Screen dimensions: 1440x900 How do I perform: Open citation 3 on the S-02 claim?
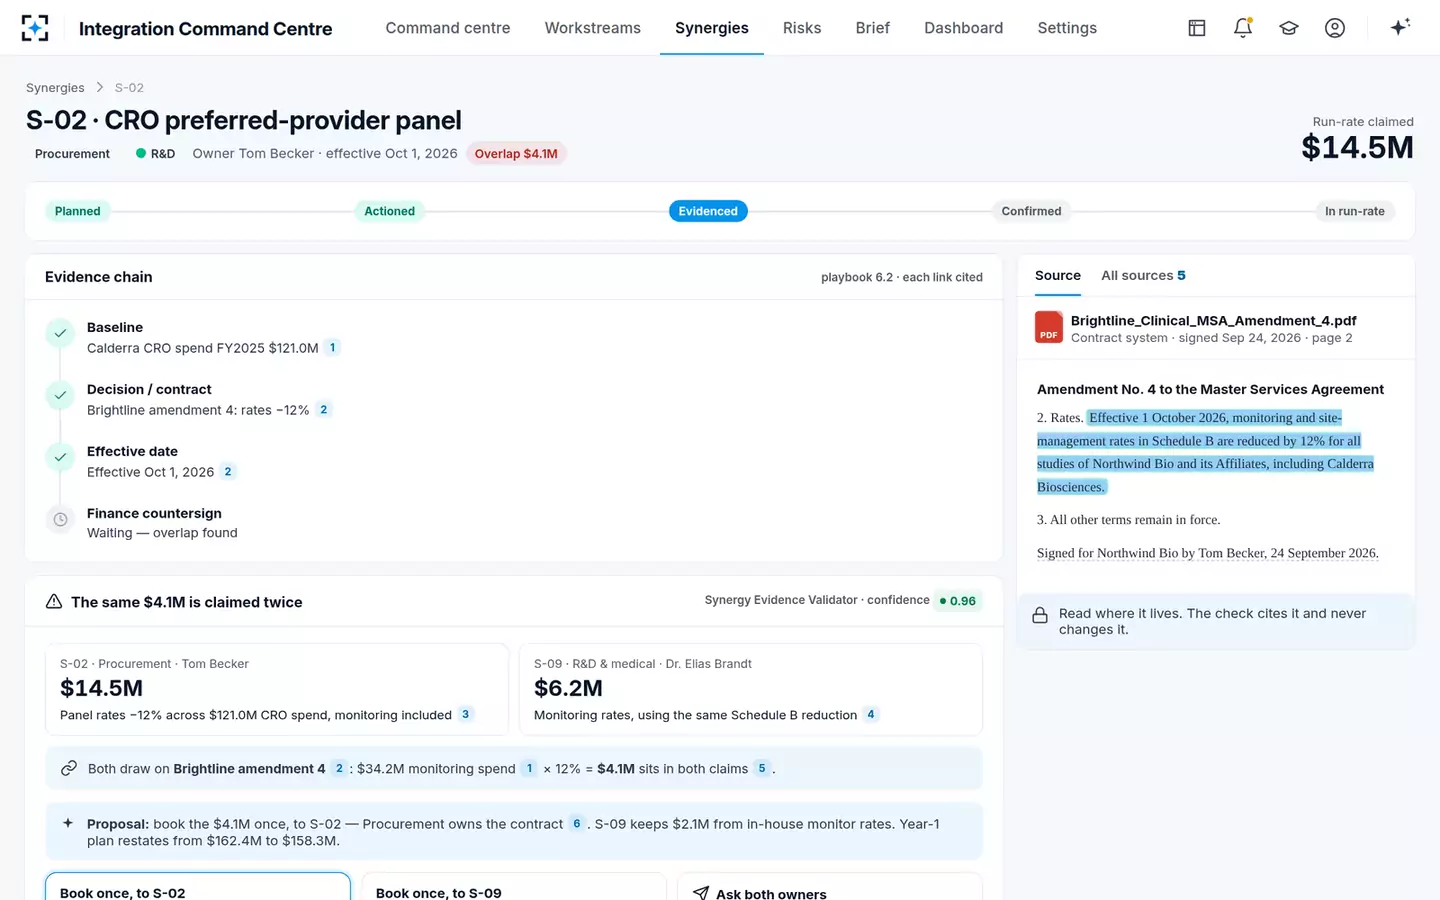[x=465, y=714]
